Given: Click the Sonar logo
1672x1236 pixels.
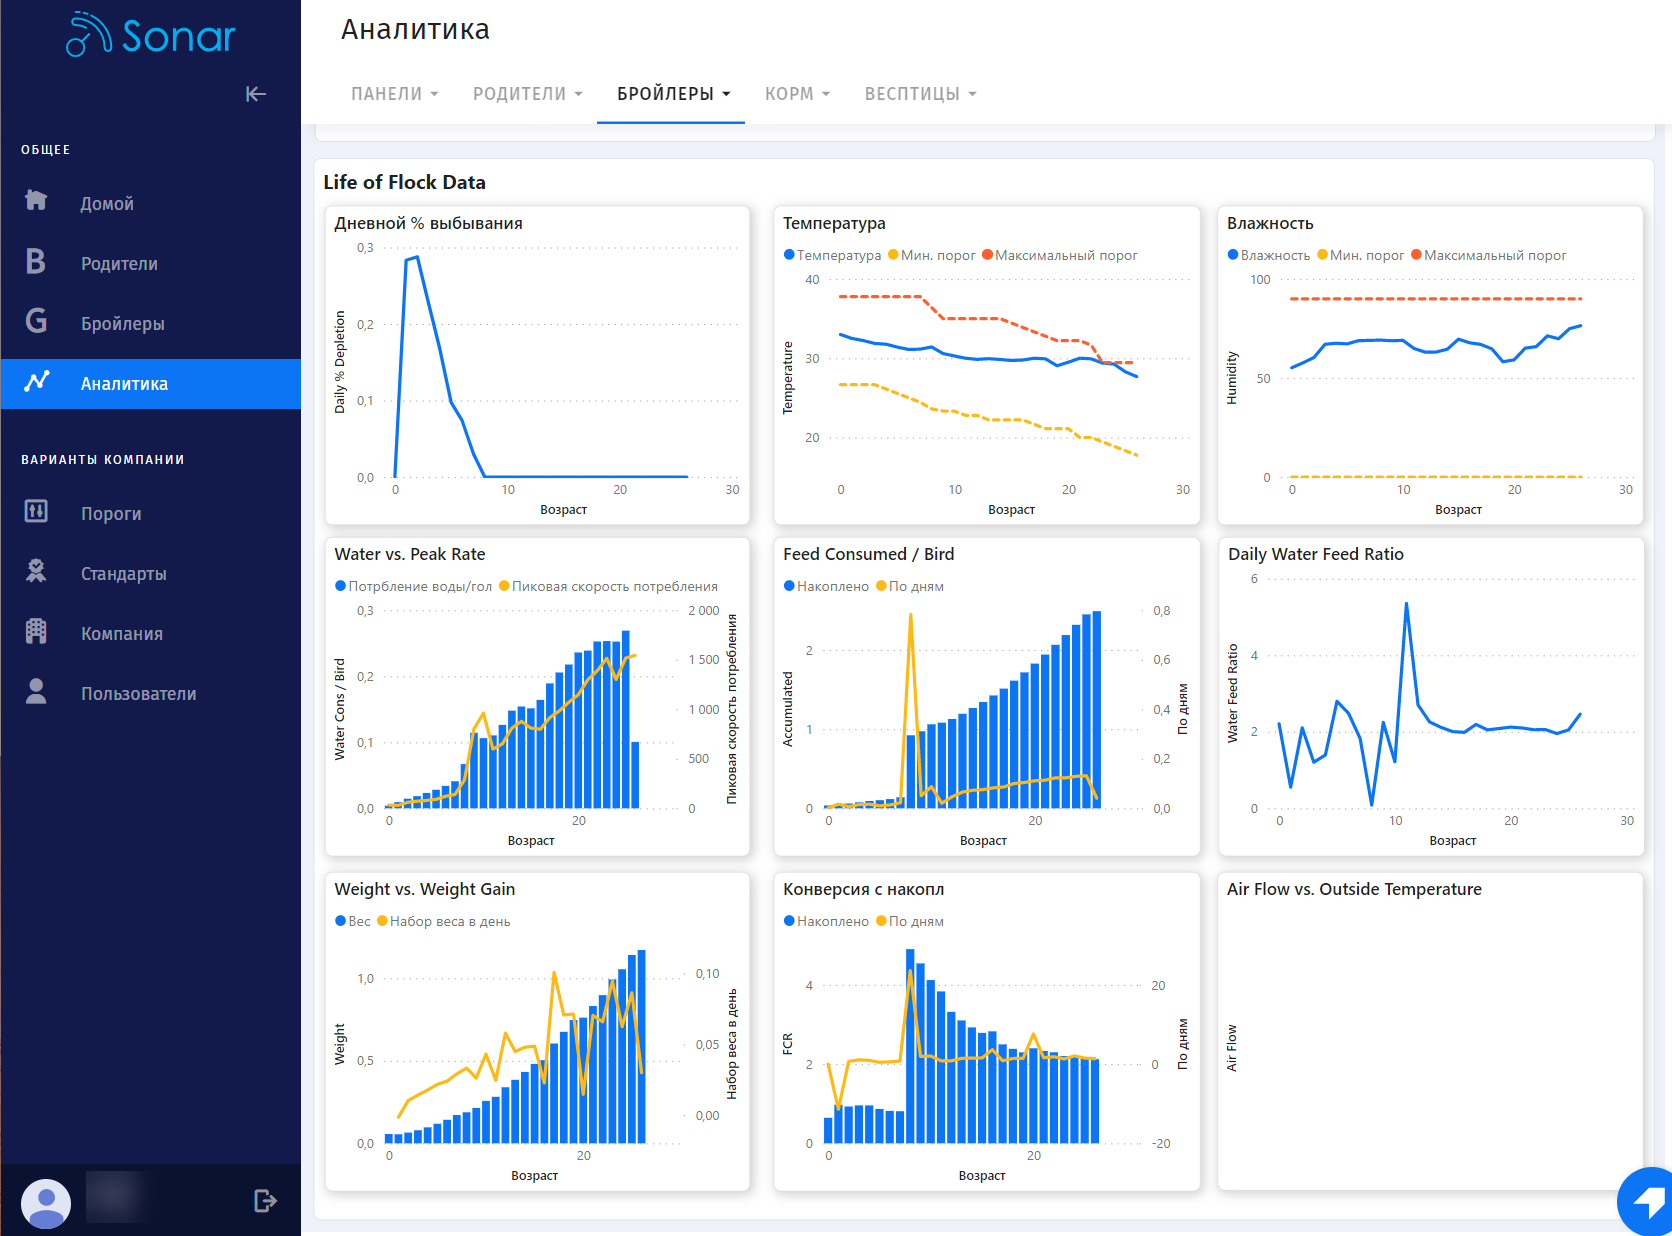Looking at the screenshot, I should click(x=151, y=35).
